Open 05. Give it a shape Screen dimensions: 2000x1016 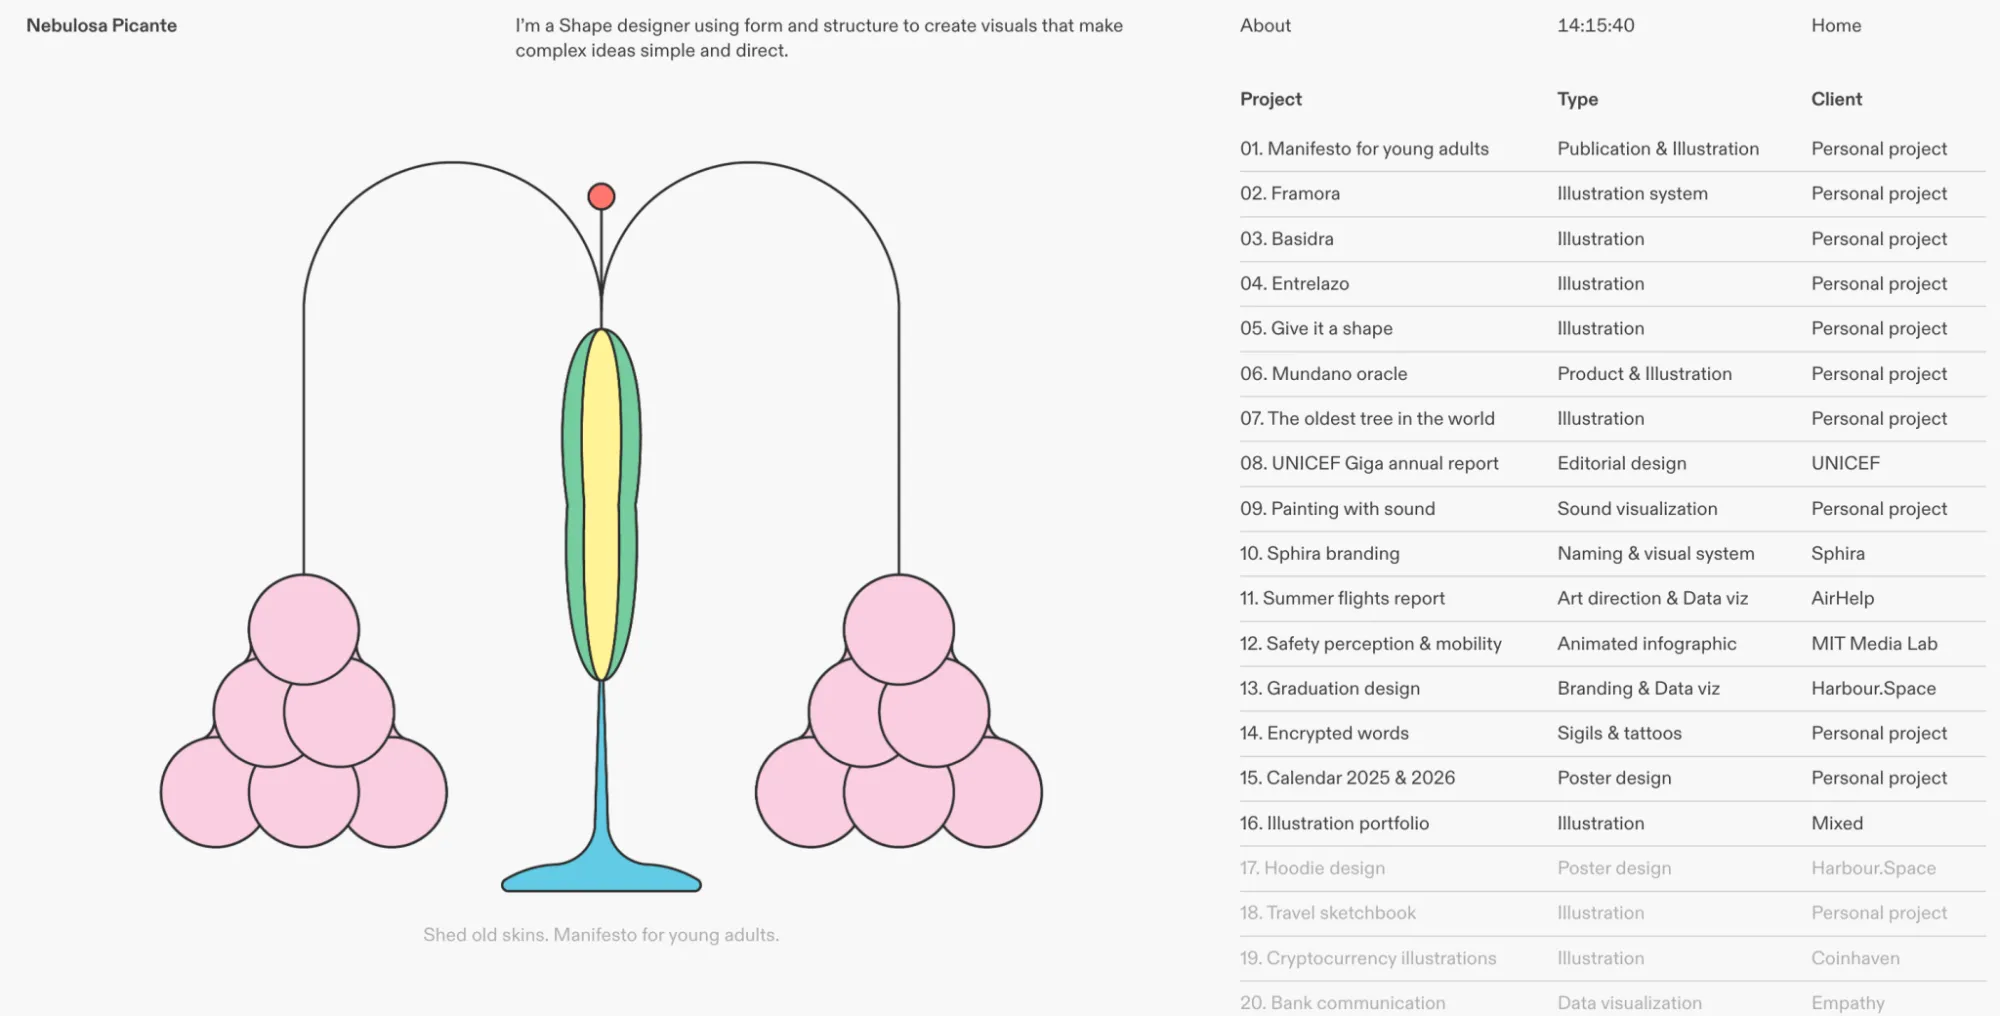[x=1316, y=329]
